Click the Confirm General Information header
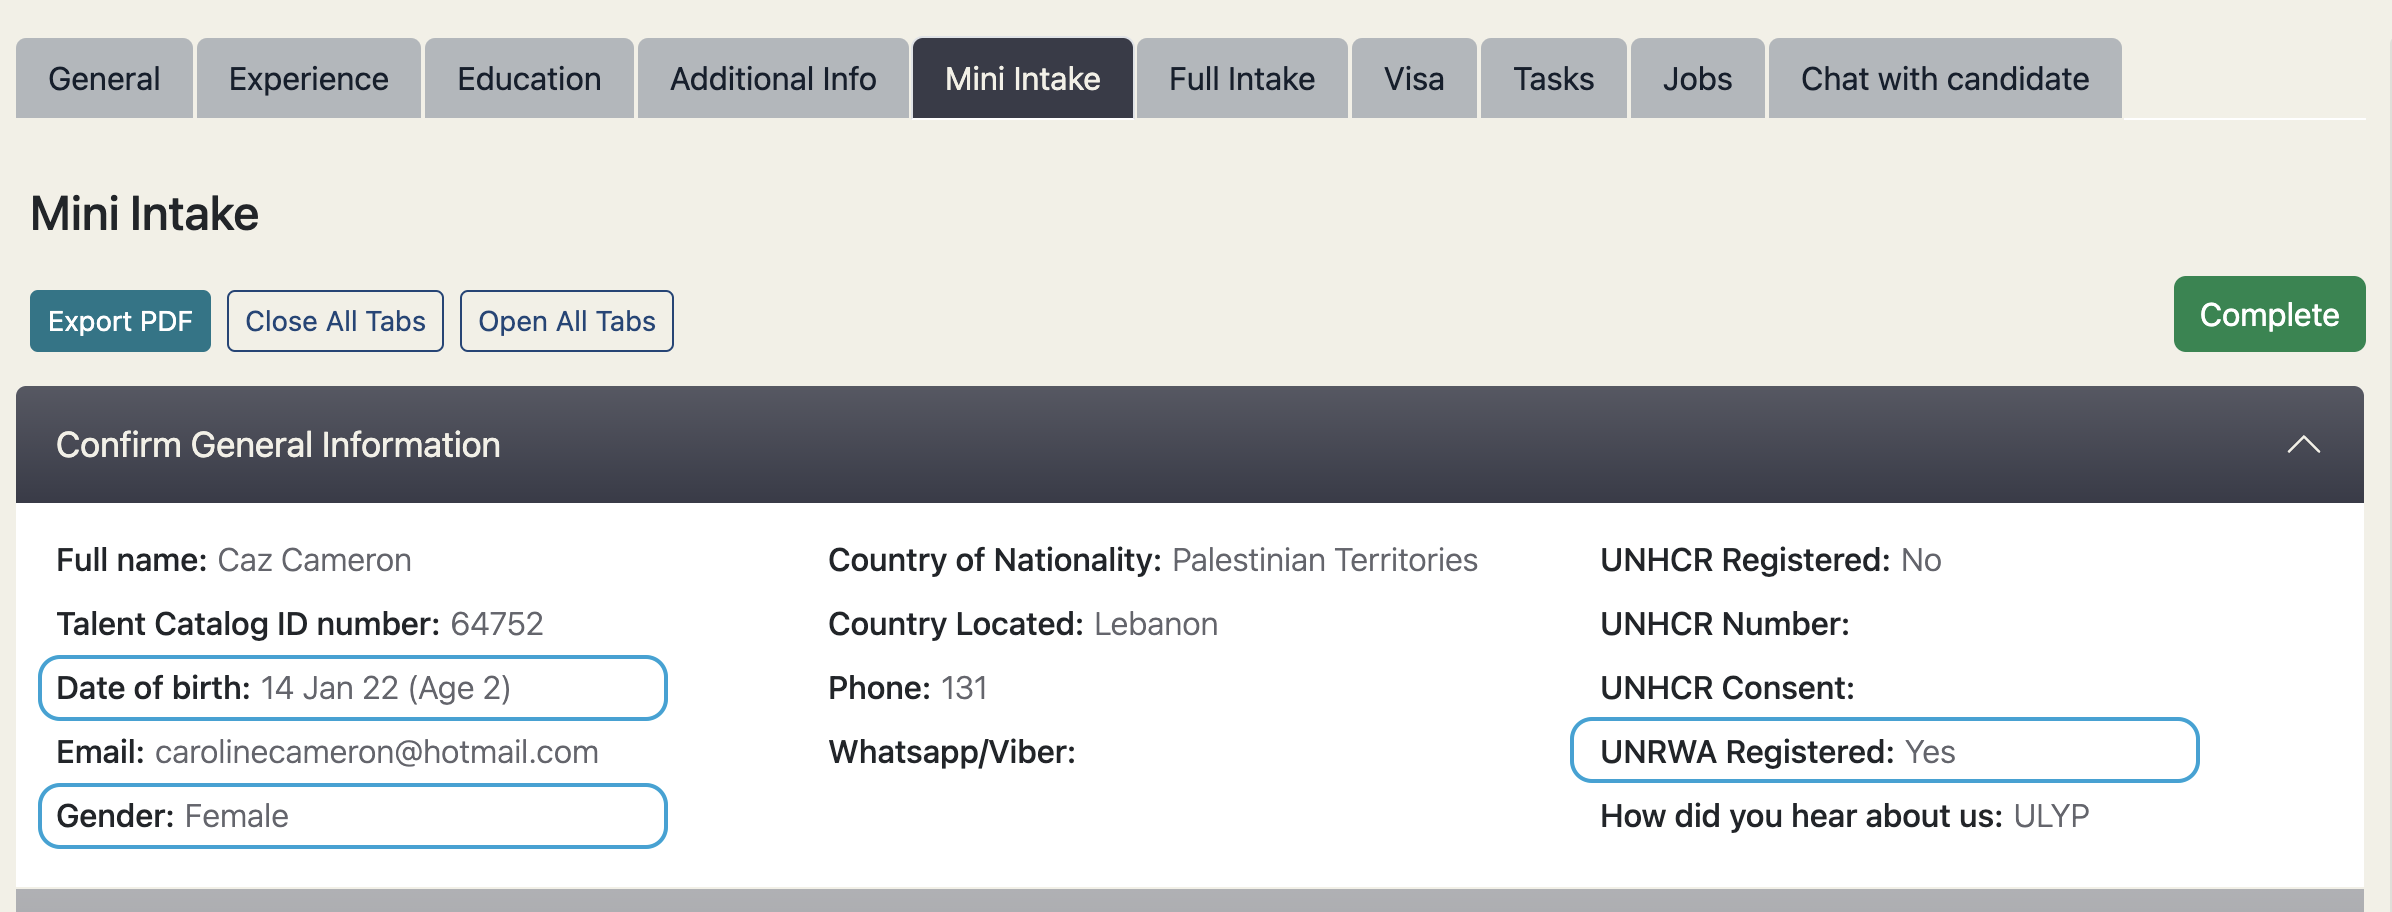The image size is (2392, 912). pos(278,445)
